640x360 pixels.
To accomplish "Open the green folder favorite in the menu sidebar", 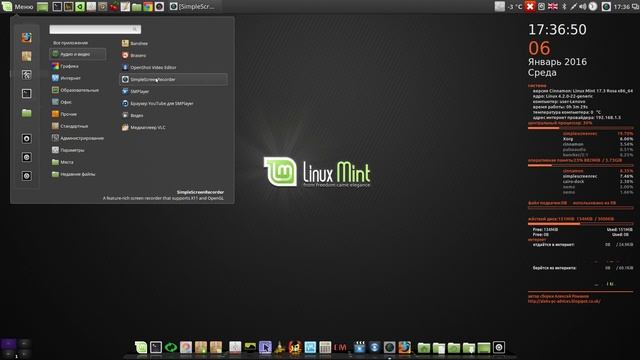I will 27,113.
